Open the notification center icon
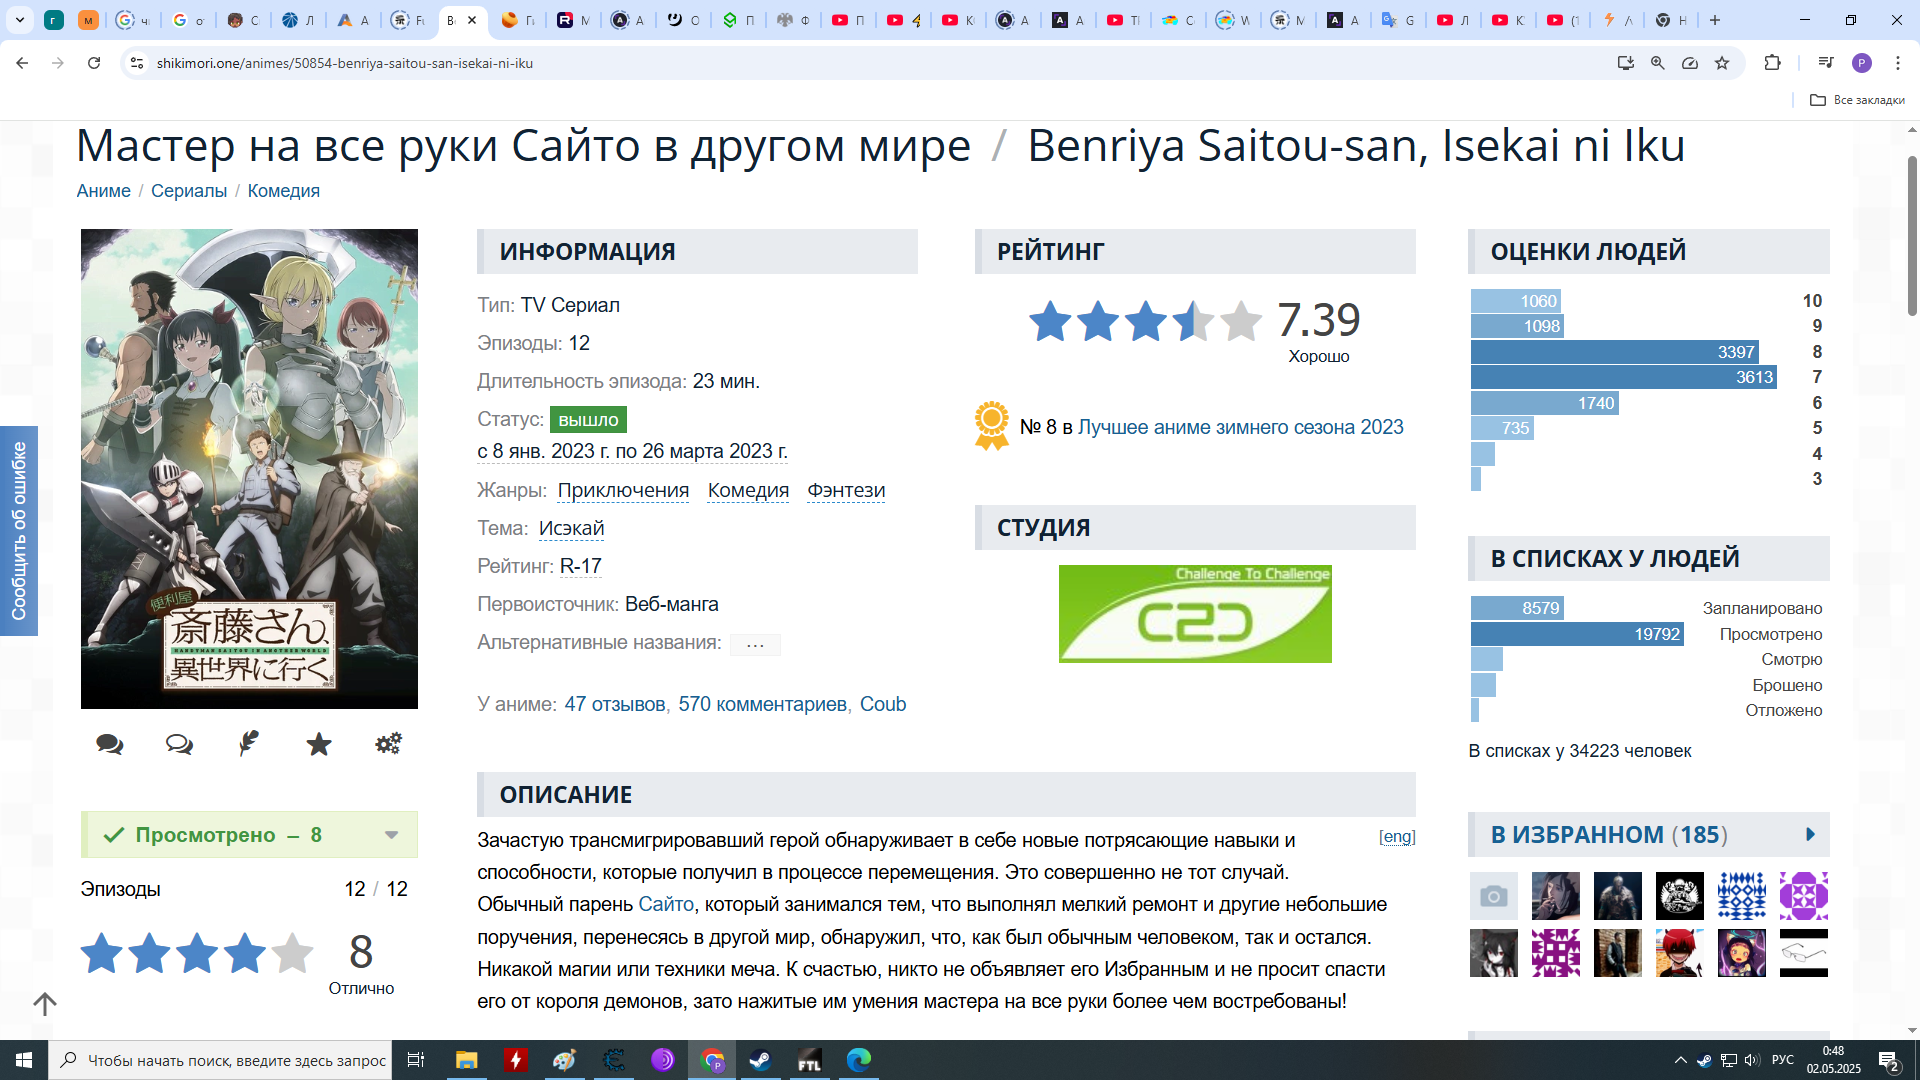Viewport: 1920px width, 1080px height. pyautogui.click(x=1889, y=1060)
